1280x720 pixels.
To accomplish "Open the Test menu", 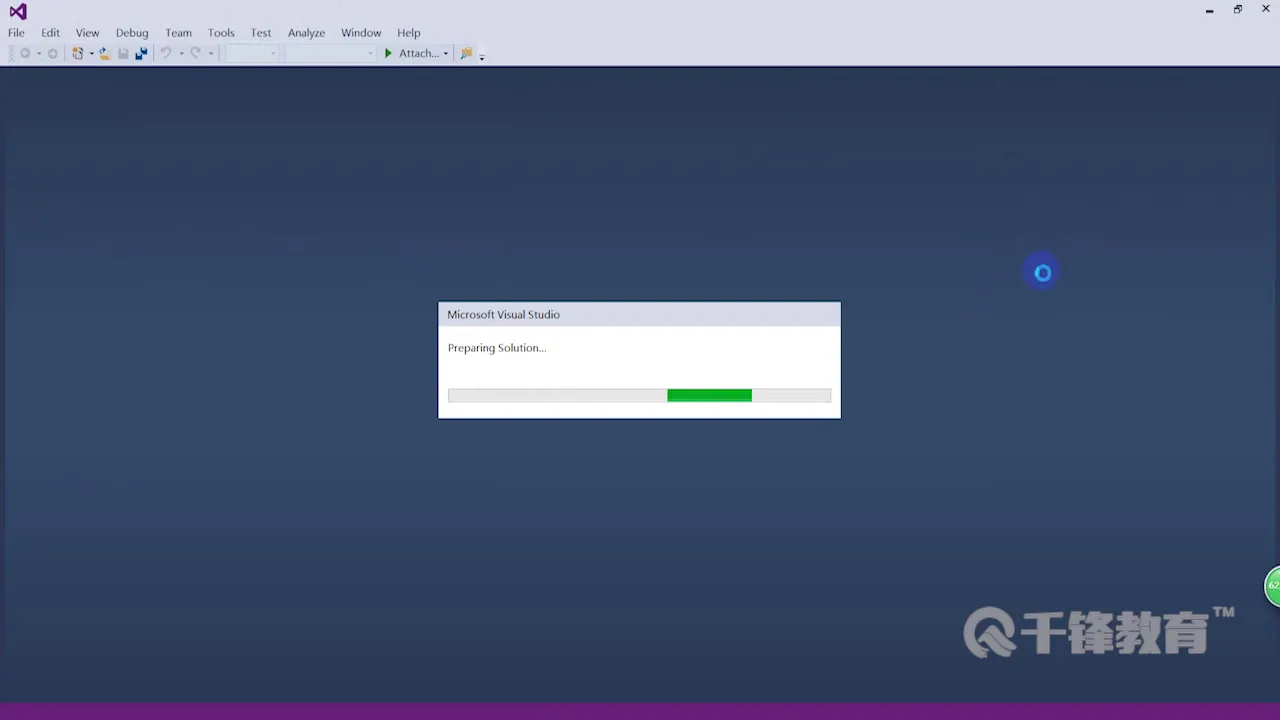I will click(261, 33).
